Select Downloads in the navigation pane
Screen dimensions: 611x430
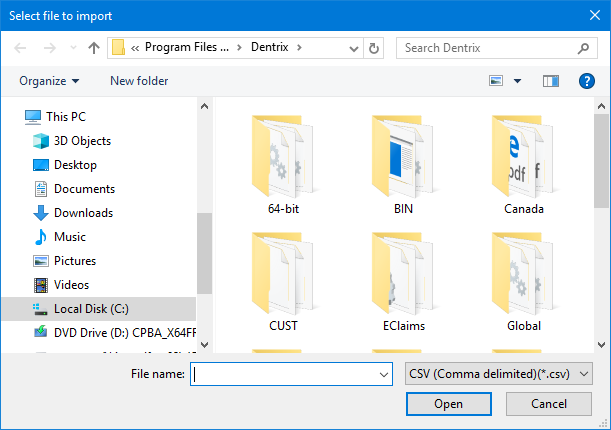tap(82, 213)
